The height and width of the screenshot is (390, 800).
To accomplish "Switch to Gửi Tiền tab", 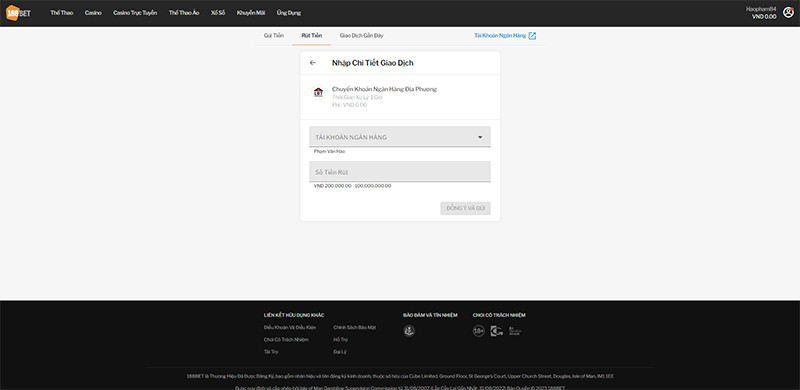I will click(274, 36).
